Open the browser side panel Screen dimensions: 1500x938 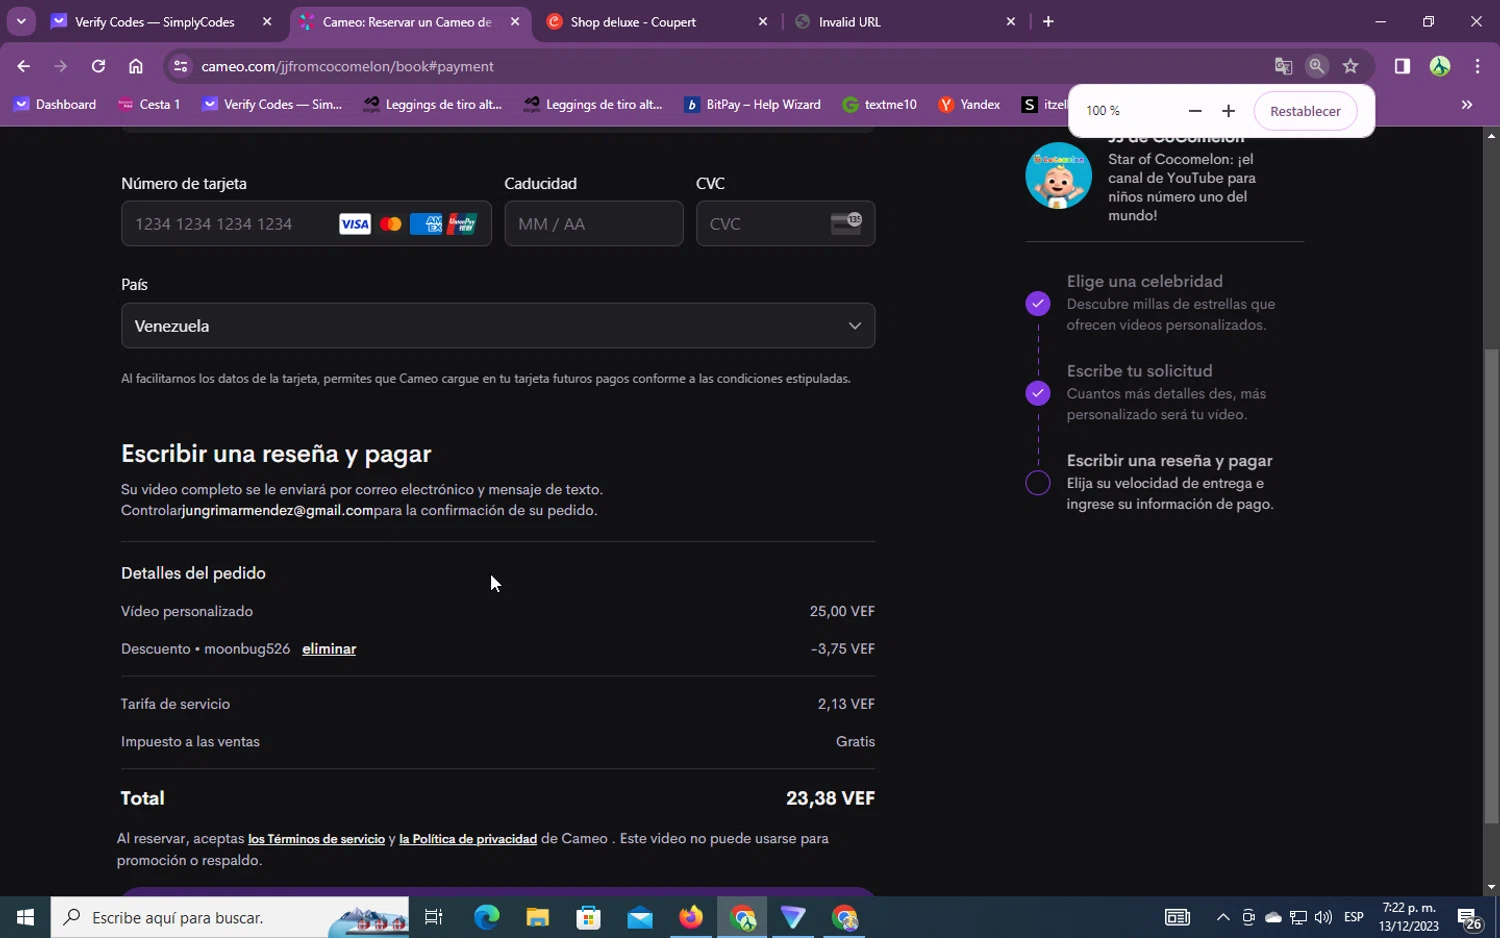(x=1402, y=66)
